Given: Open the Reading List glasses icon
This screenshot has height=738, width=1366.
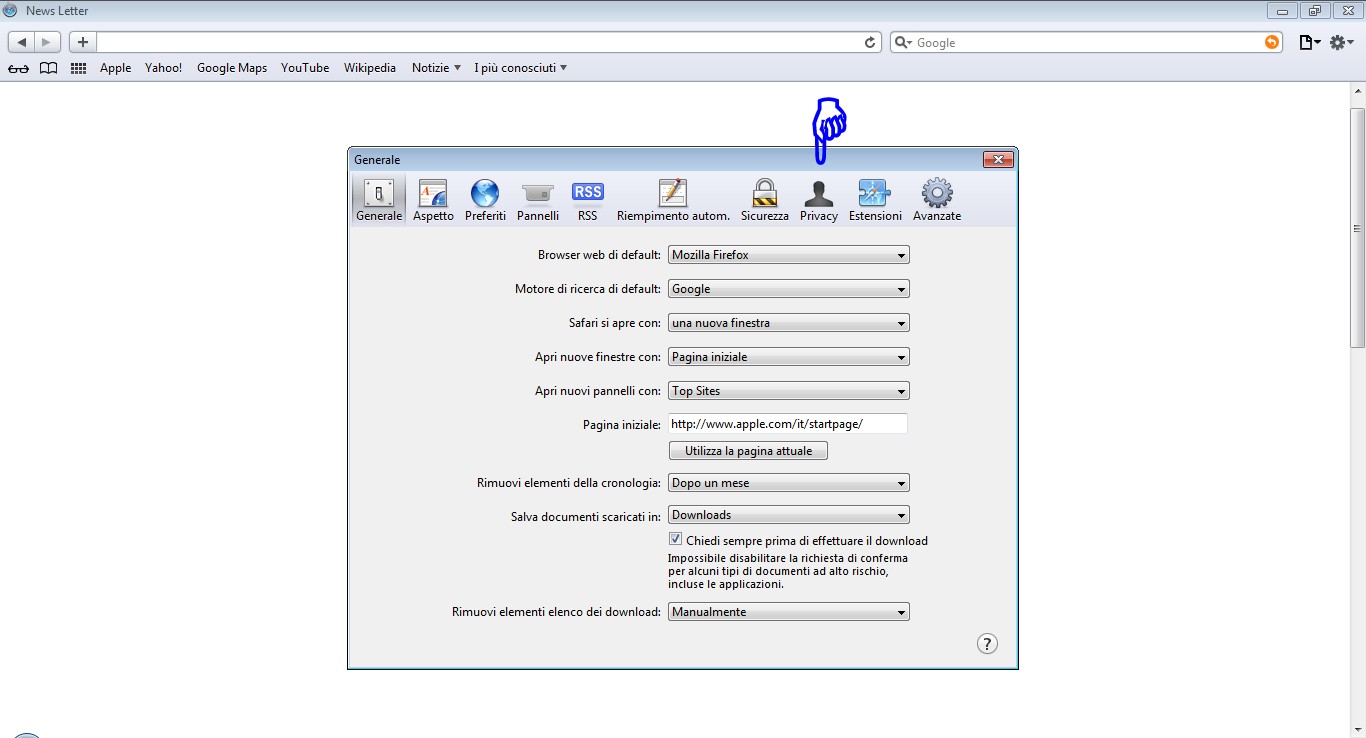Looking at the screenshot, I should (18, 68).
